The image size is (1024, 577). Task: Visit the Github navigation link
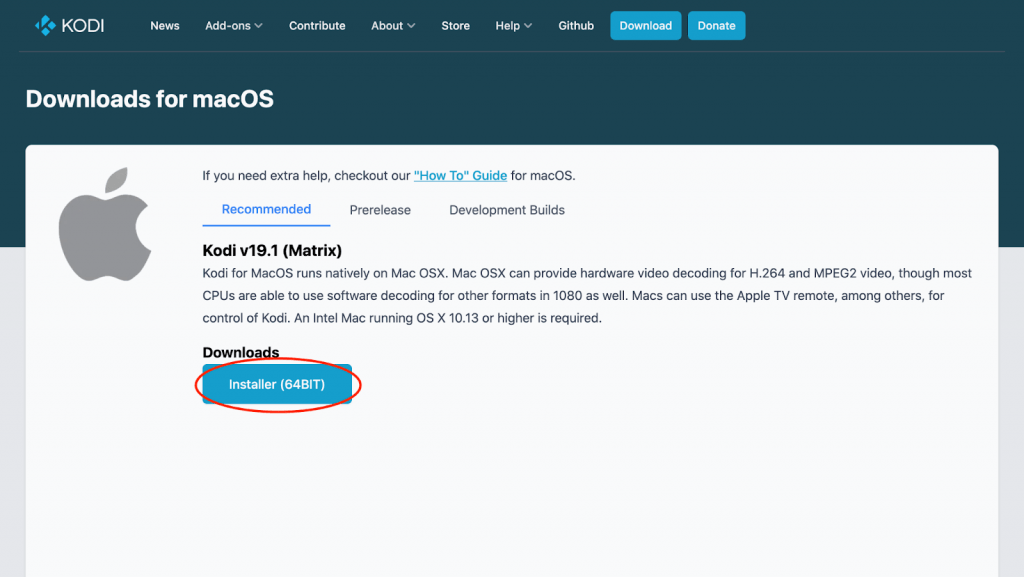tap(576, 25)
